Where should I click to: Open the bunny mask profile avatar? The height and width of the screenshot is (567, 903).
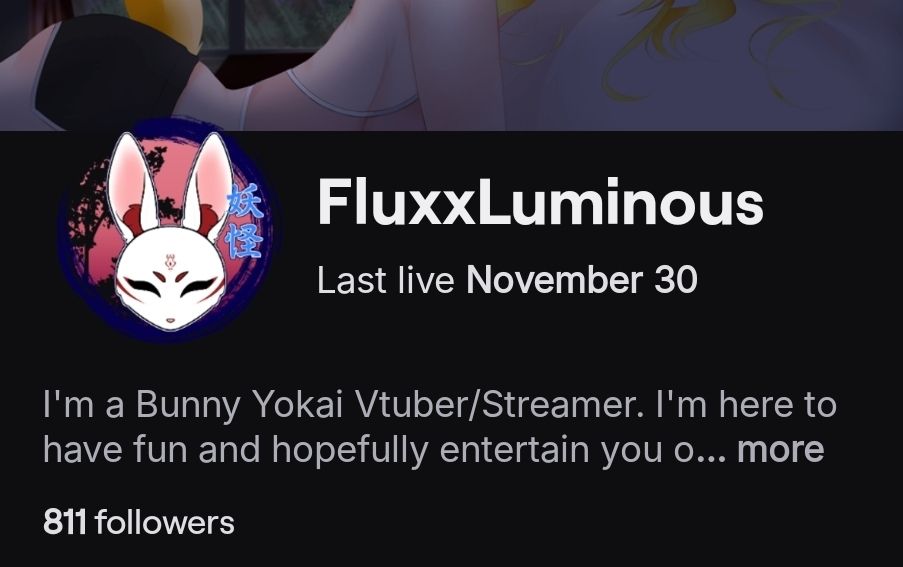[x=168, y=230]
